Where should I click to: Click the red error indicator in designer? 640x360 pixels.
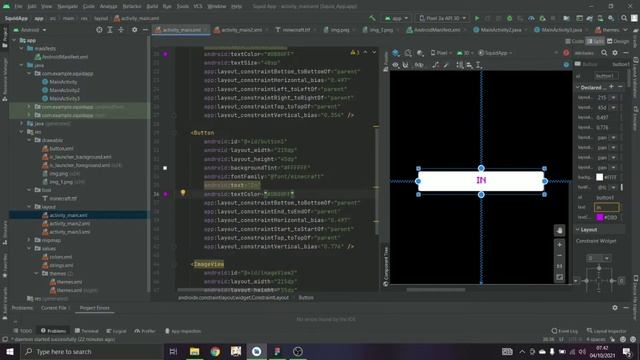click(566, 53)
